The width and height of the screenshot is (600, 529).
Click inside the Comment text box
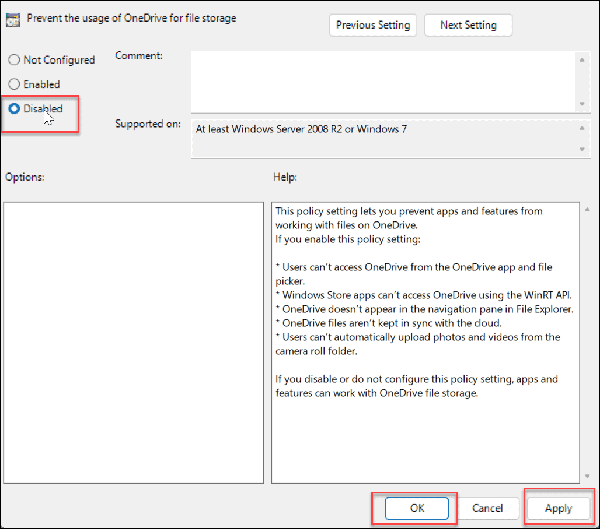click(x=383, y=82)
